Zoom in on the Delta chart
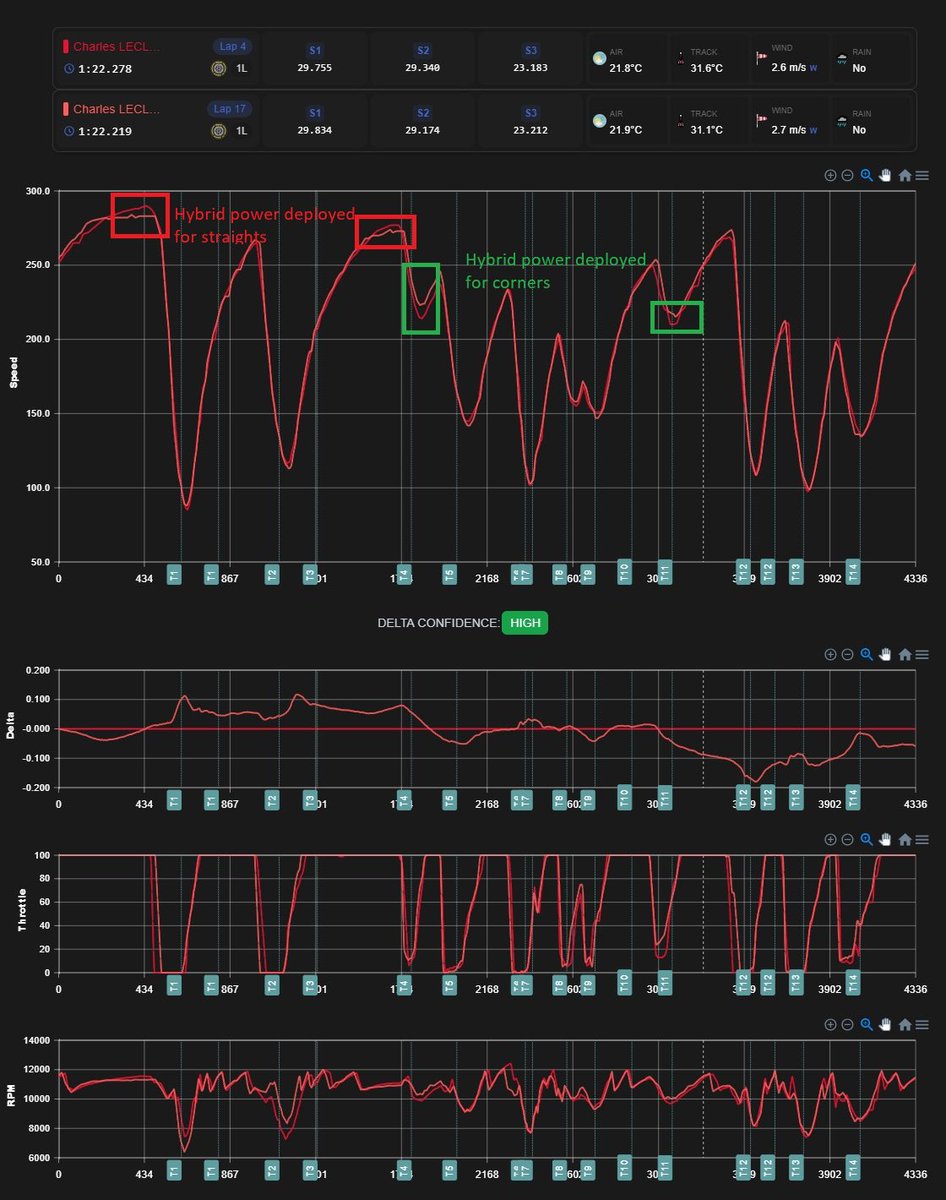Viewport: 946px width, 1200px height. pos(830,654)
